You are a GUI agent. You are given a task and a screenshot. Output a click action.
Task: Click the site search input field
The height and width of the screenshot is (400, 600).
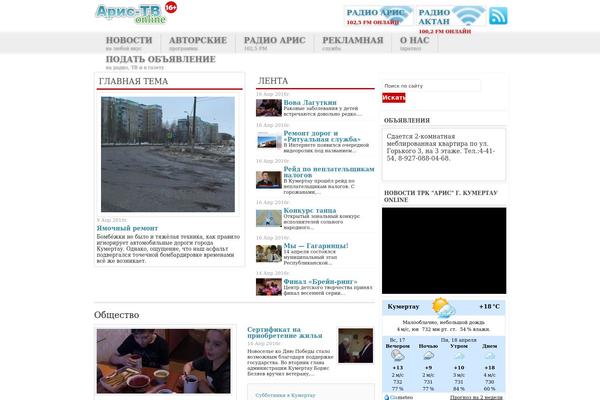[431, 86]
